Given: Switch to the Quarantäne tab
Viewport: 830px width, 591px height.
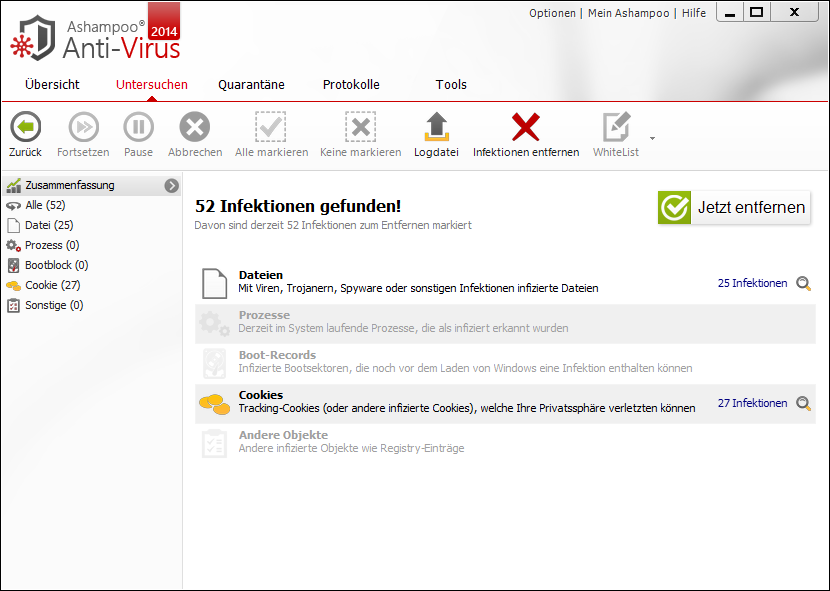Looking at the screenshot, I should 251,85.
